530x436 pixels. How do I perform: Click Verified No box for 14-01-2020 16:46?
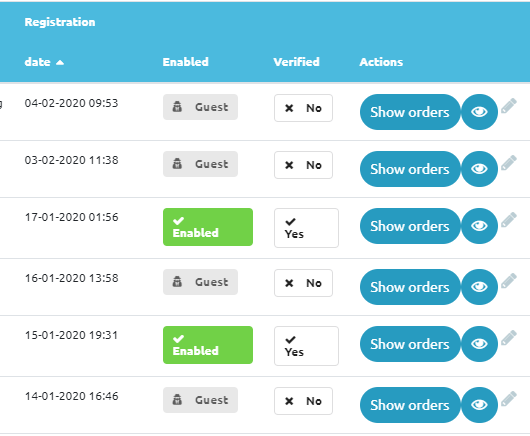303,401
